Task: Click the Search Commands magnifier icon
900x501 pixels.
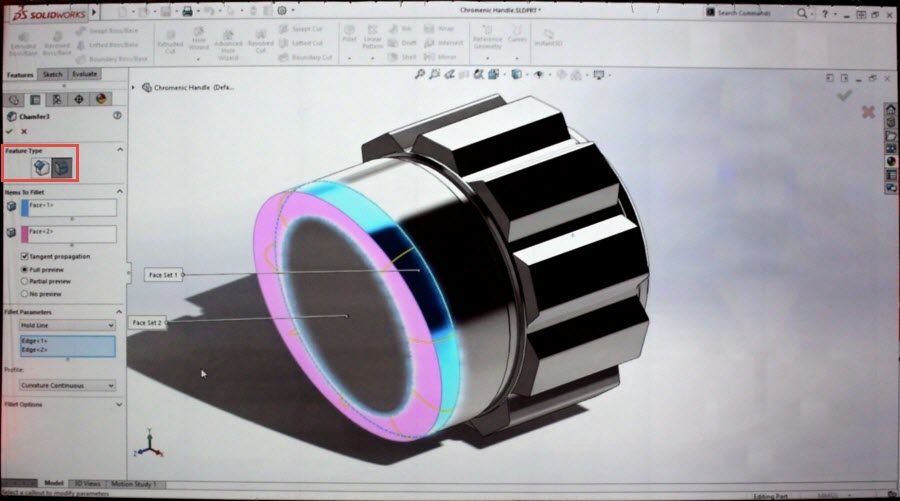Action: click(801, 13)
